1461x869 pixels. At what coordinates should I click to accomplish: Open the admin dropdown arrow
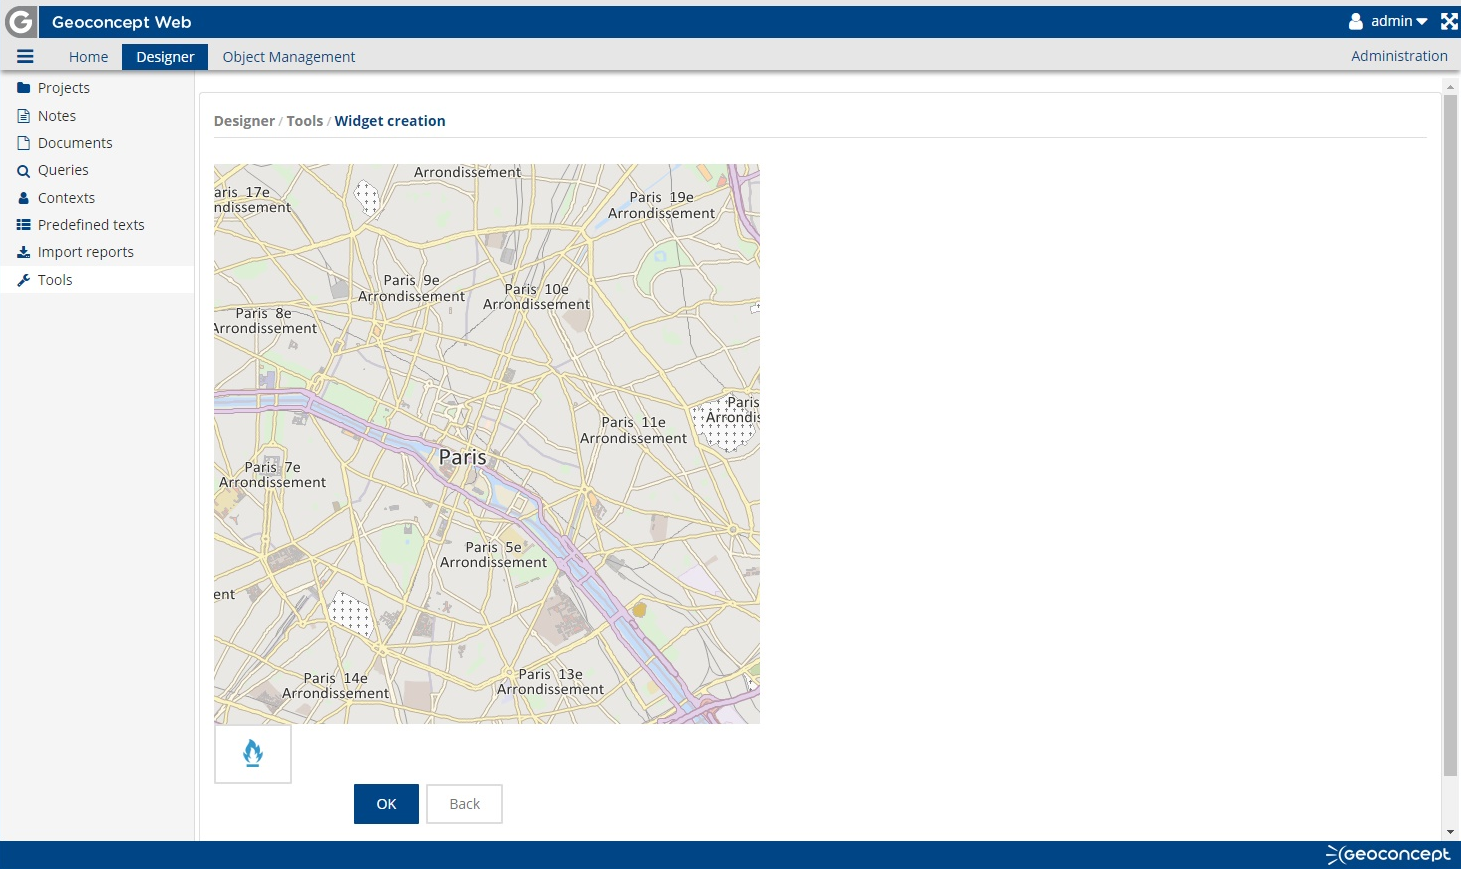(x=1422, y=21)
